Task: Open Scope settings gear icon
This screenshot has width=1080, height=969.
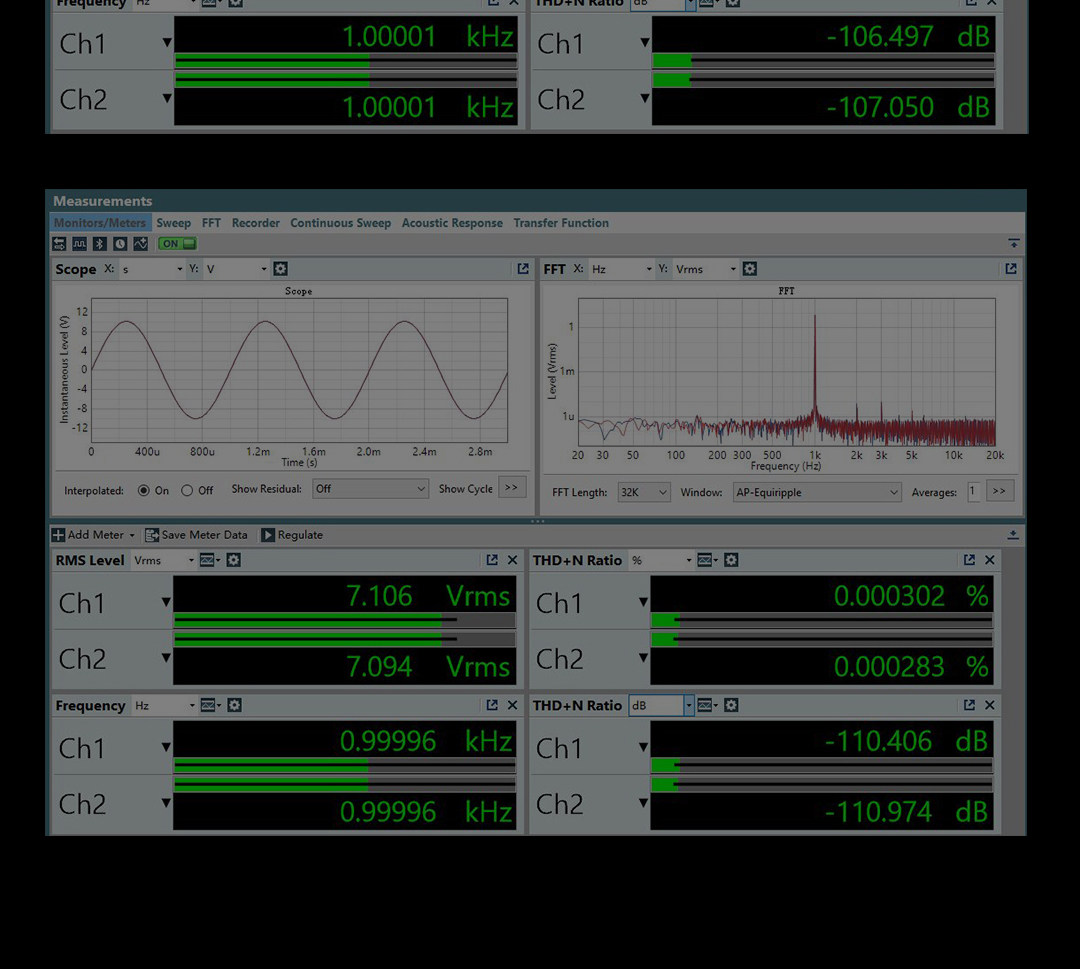Action: pos(280,269)
